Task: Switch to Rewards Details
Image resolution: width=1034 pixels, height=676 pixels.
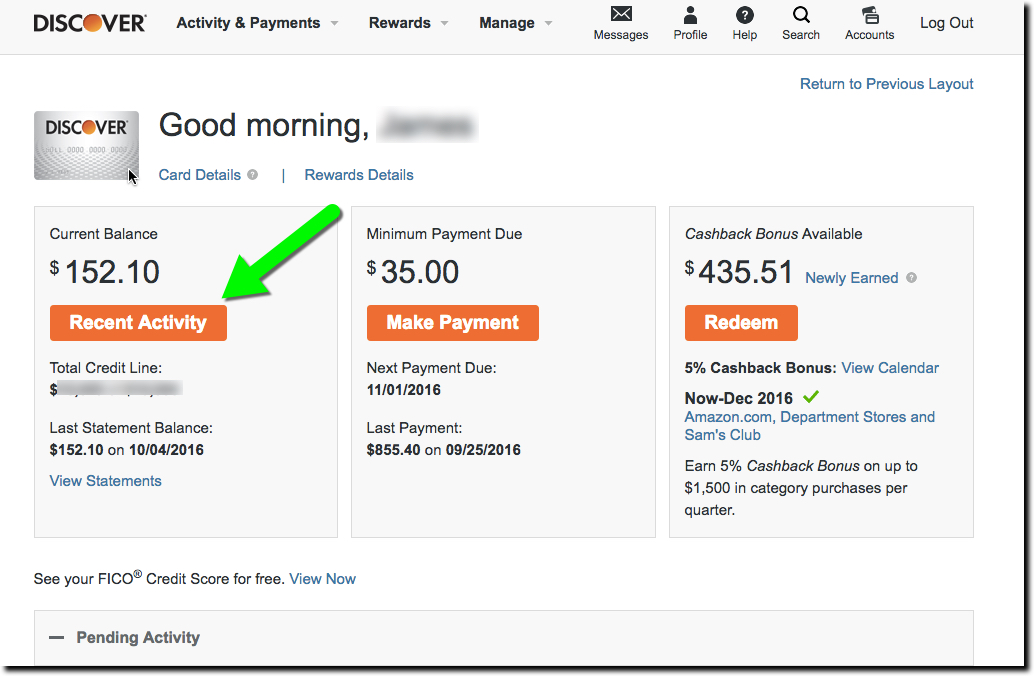Action: point(358,175)
